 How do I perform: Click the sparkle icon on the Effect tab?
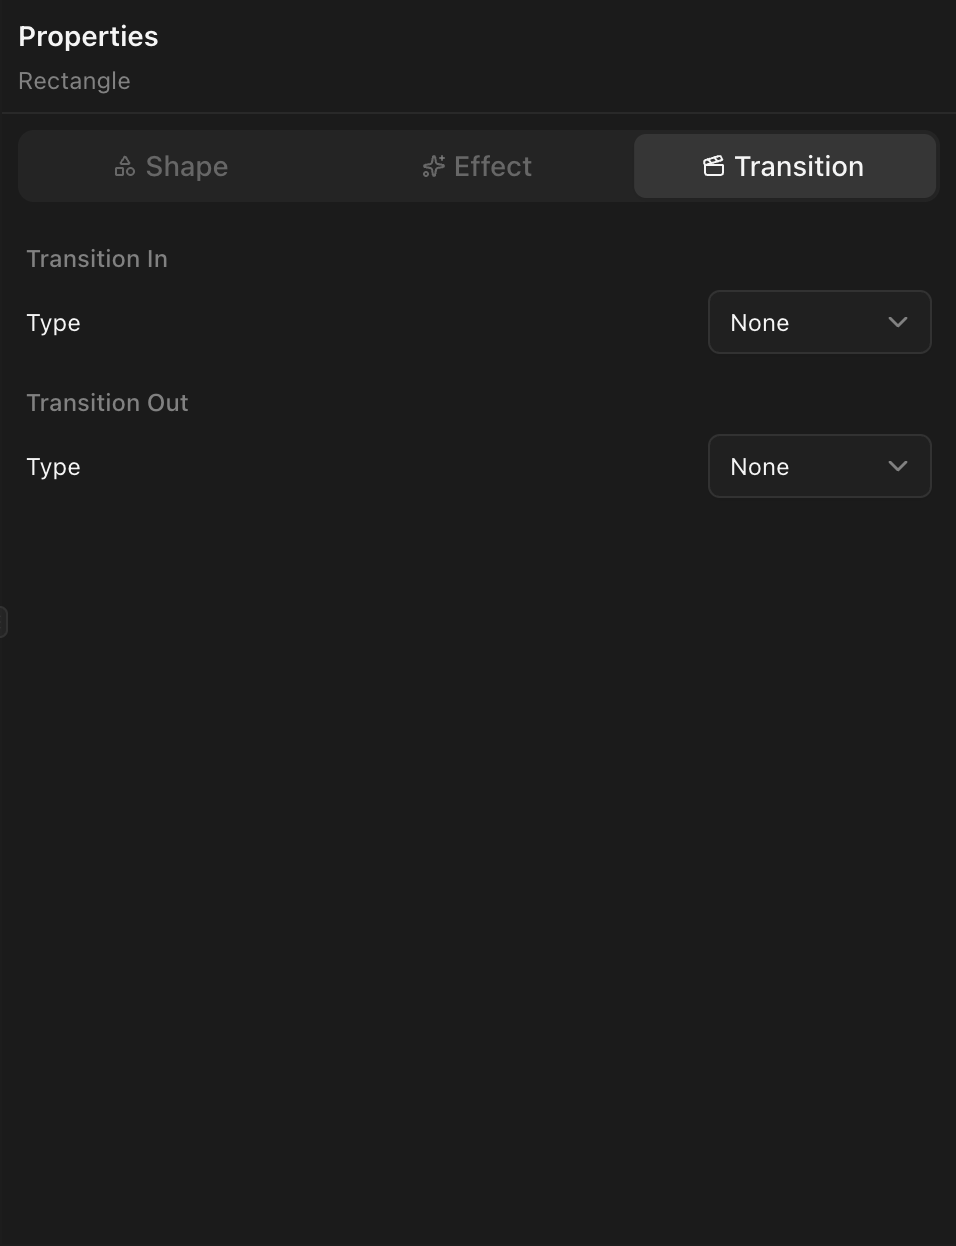(x=432, y=166)
